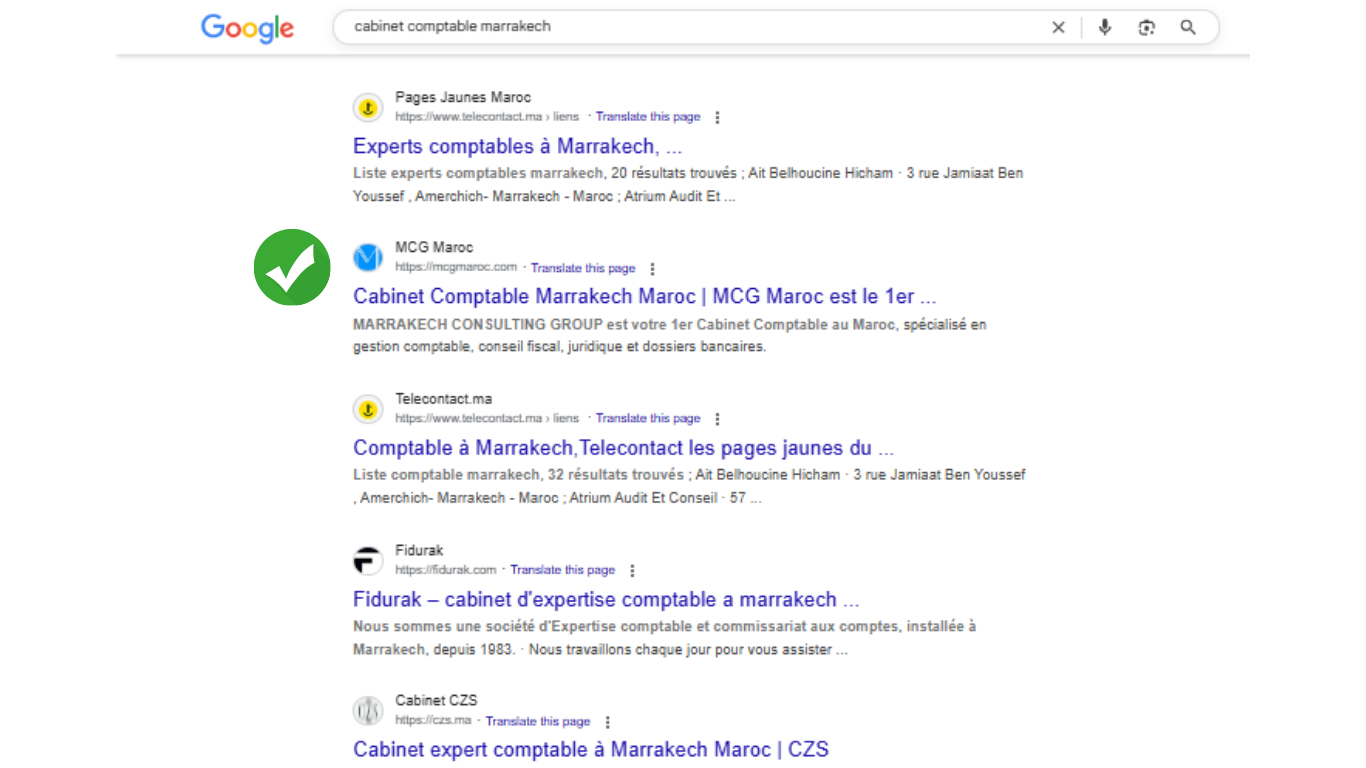The image size is (1366, 768).
Task: Open three-dot menu for Cabinet CZS result
Action: click(607, 721)
